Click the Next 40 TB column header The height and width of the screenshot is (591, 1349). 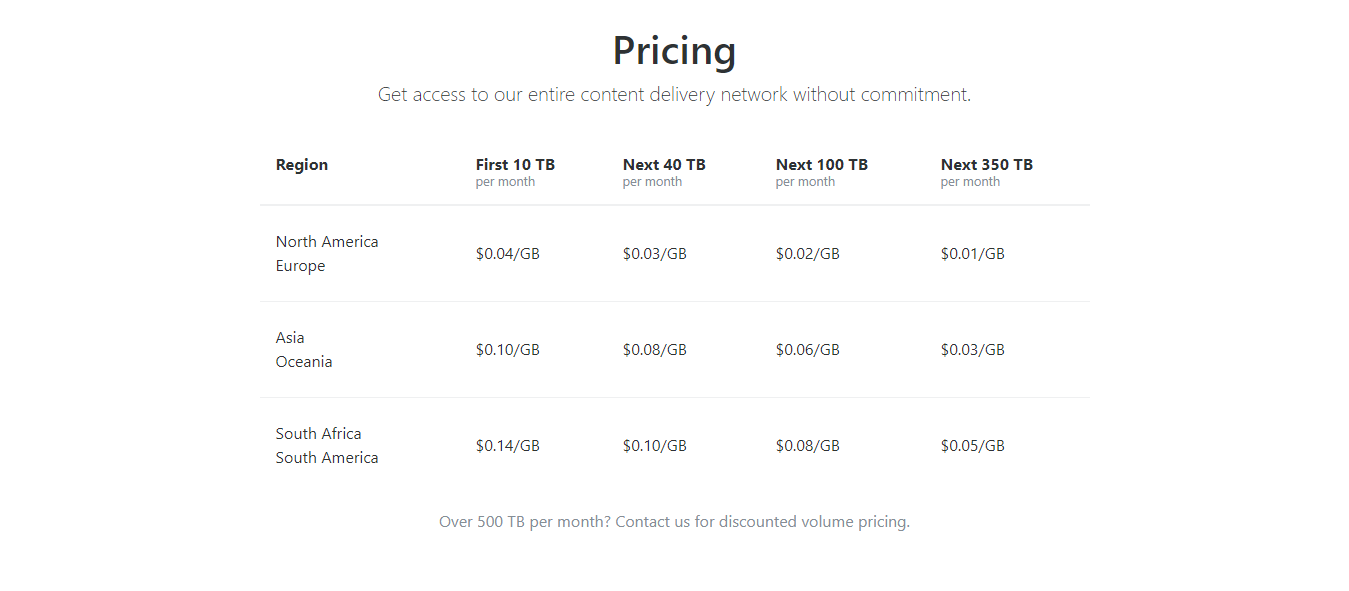[664, 165]
